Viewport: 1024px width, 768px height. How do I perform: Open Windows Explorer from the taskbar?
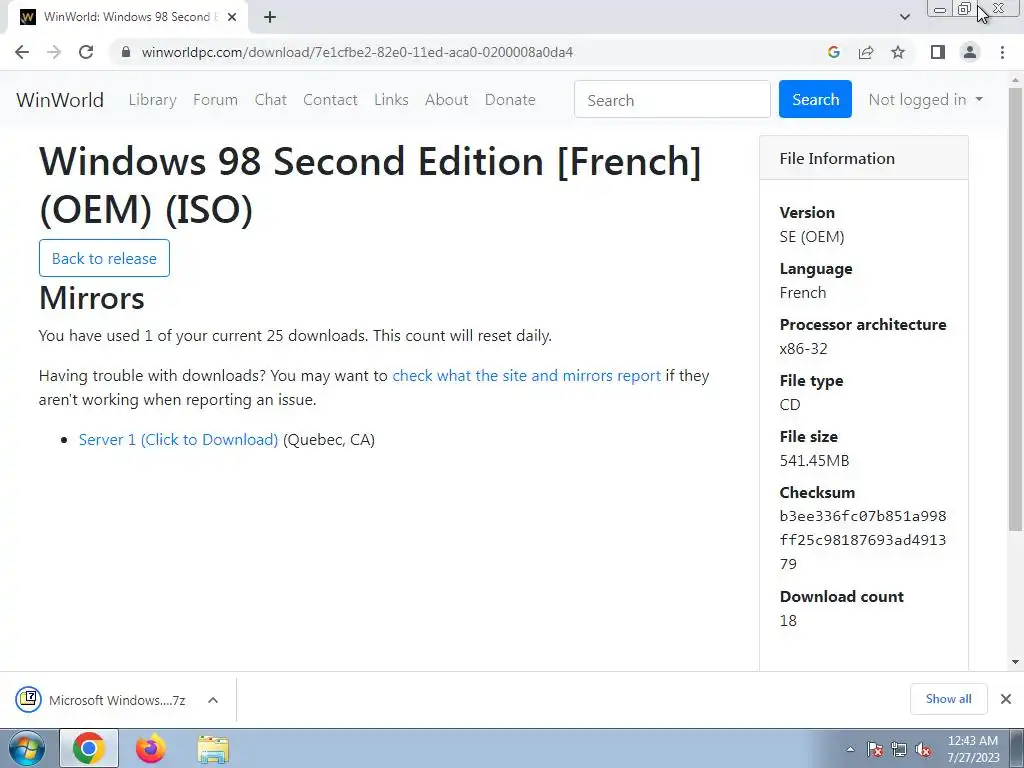point(213,750)
